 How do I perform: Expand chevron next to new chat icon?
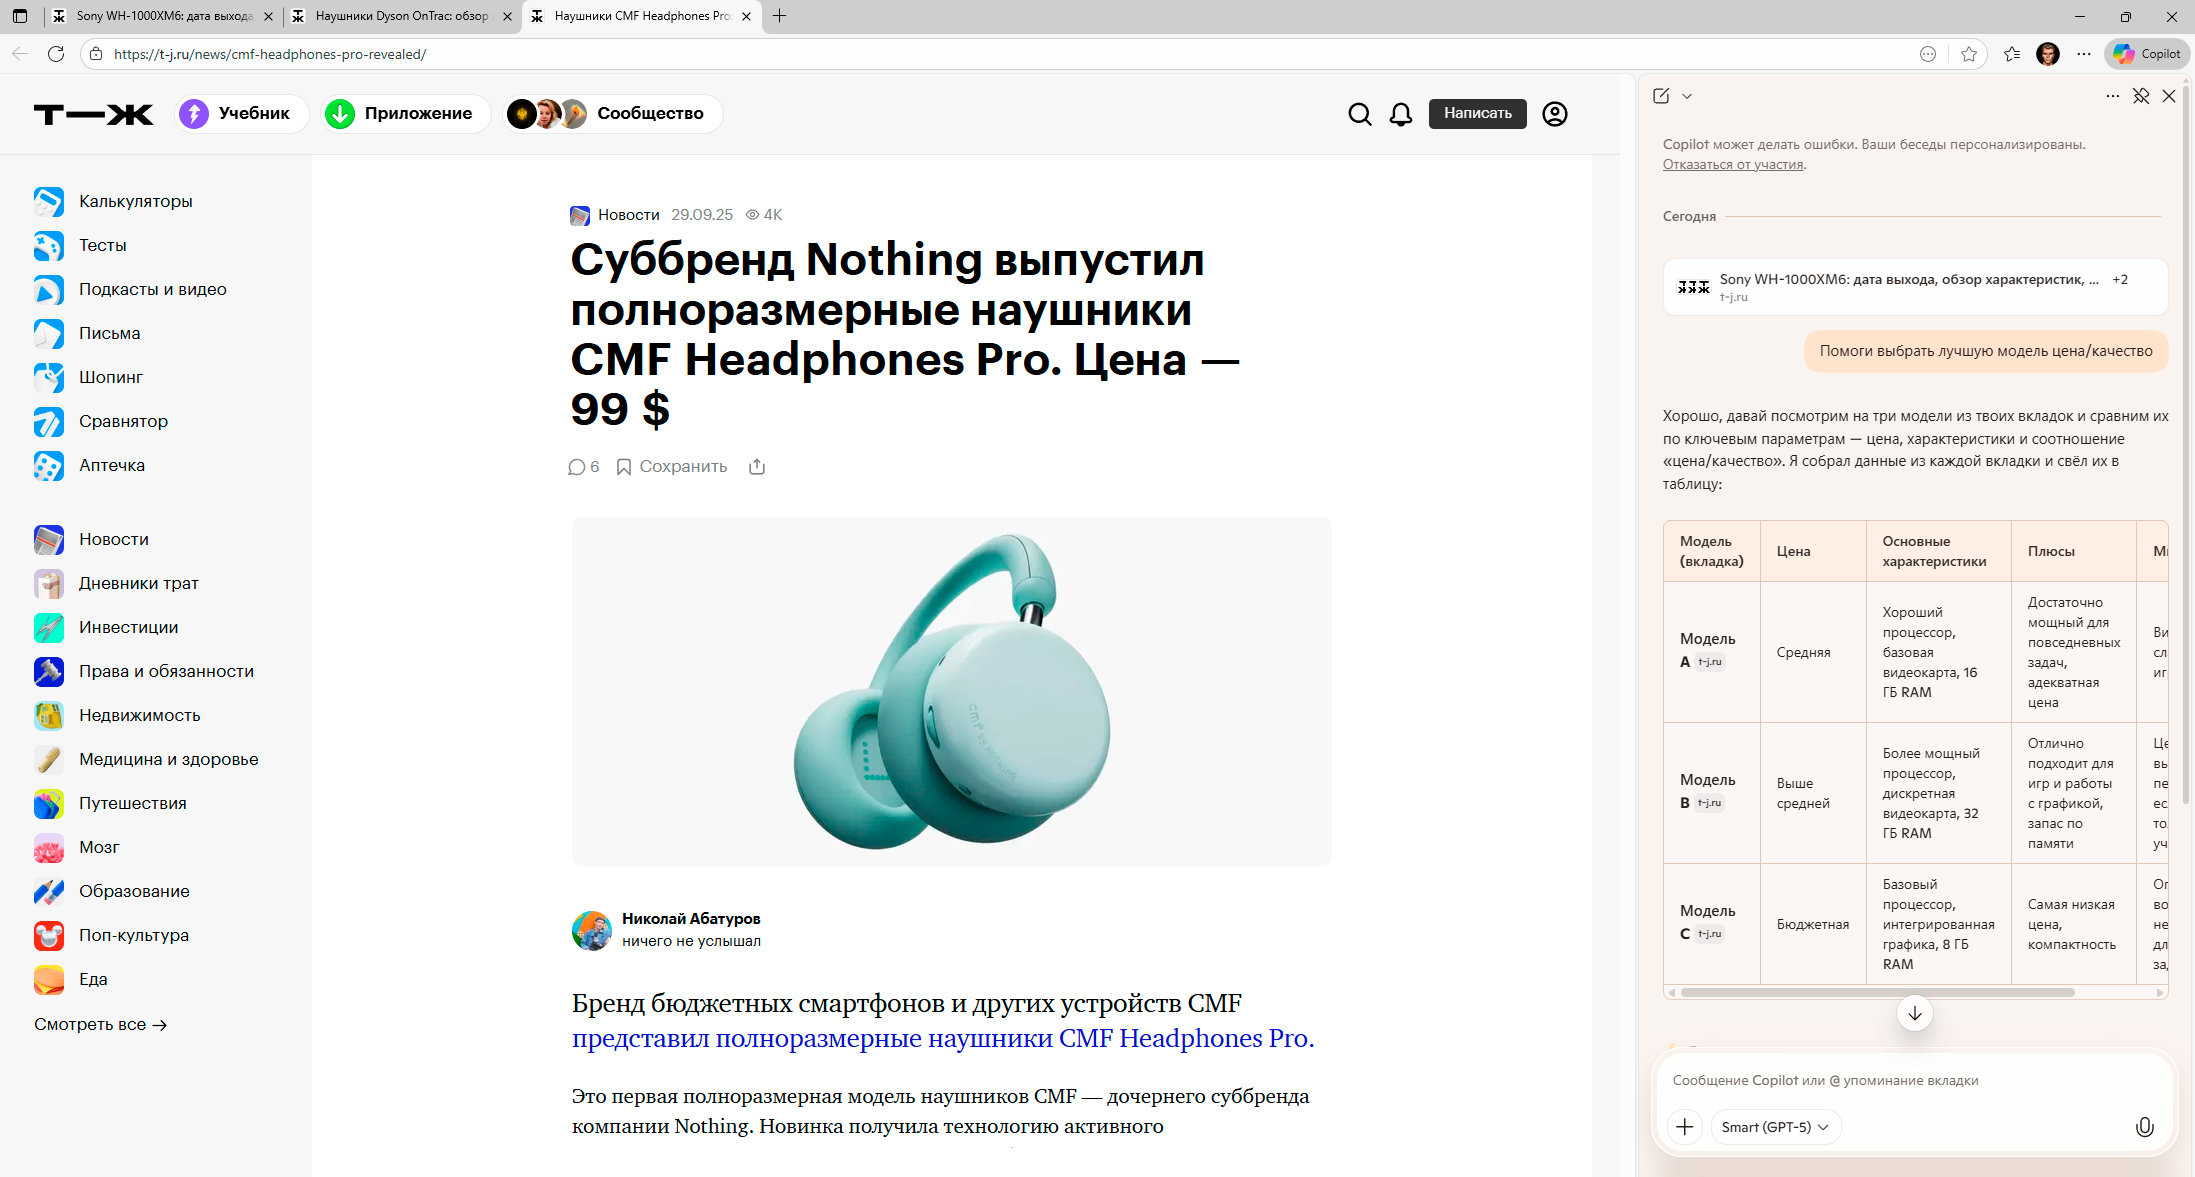(1687, 96)
